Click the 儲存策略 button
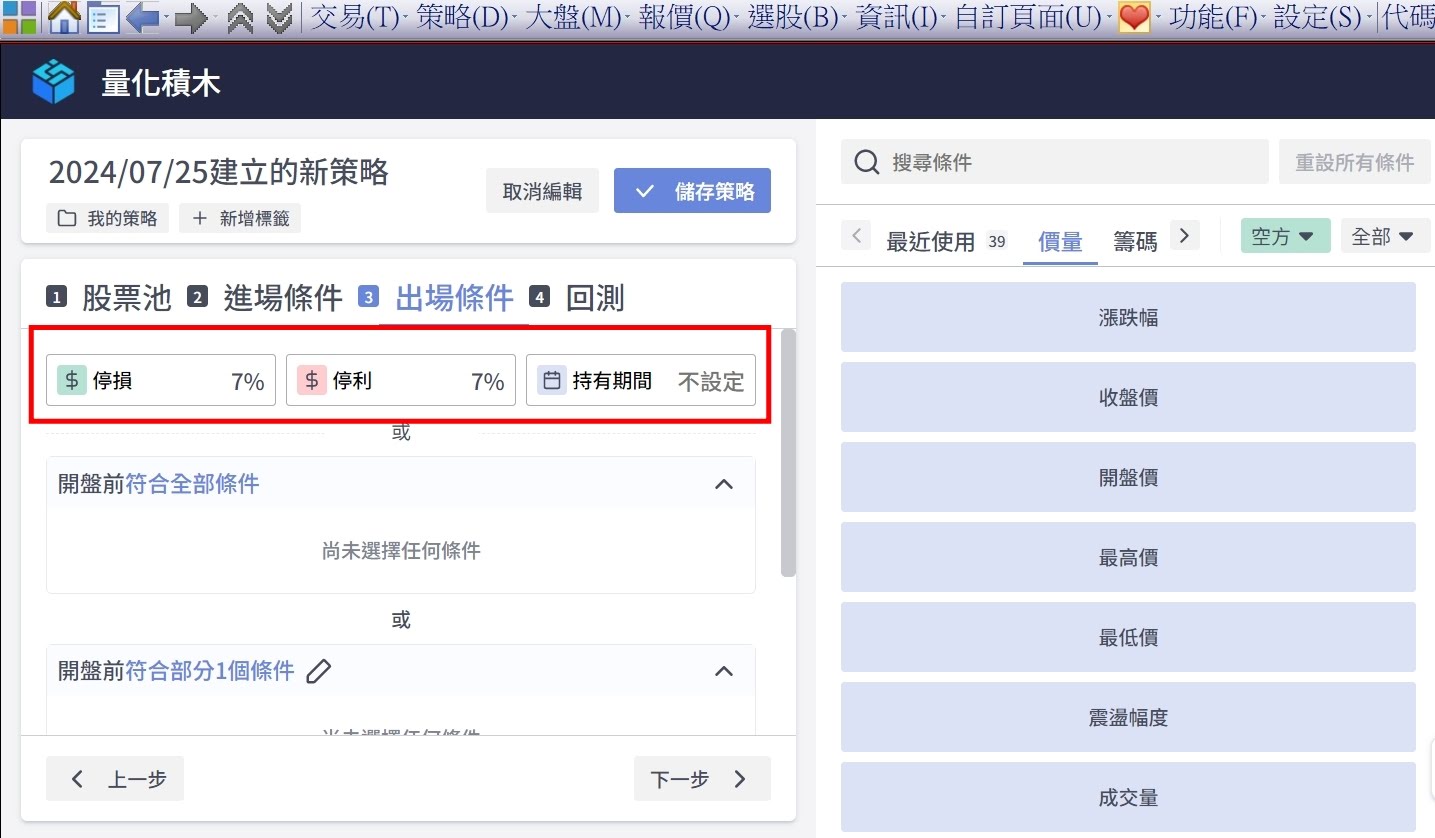The width and height of the screenshot is (1435, 838). pos(692,191)
